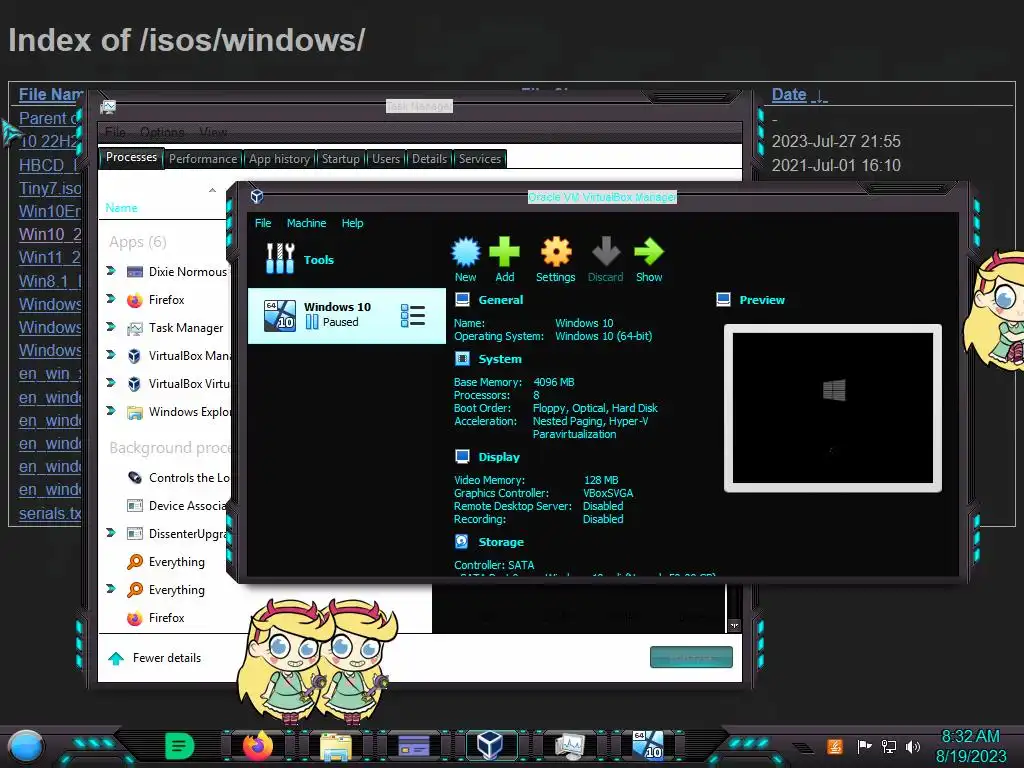
Task: Click the green Show arrow icon
Action: tap(648, 252)
